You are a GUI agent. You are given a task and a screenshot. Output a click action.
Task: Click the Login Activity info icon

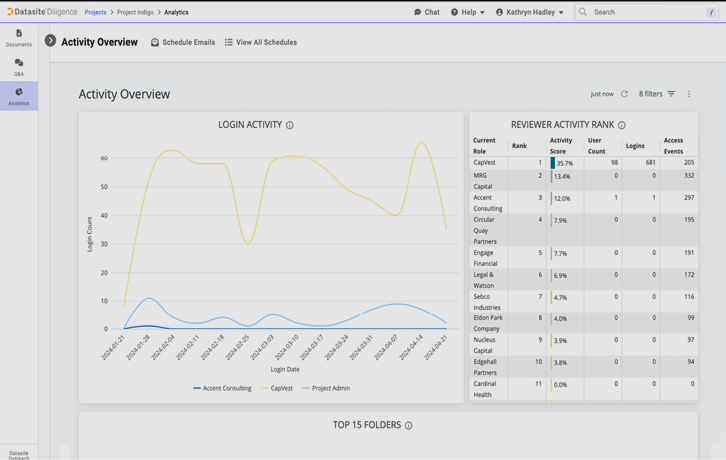pyautogui.click(x=290, y=126)
